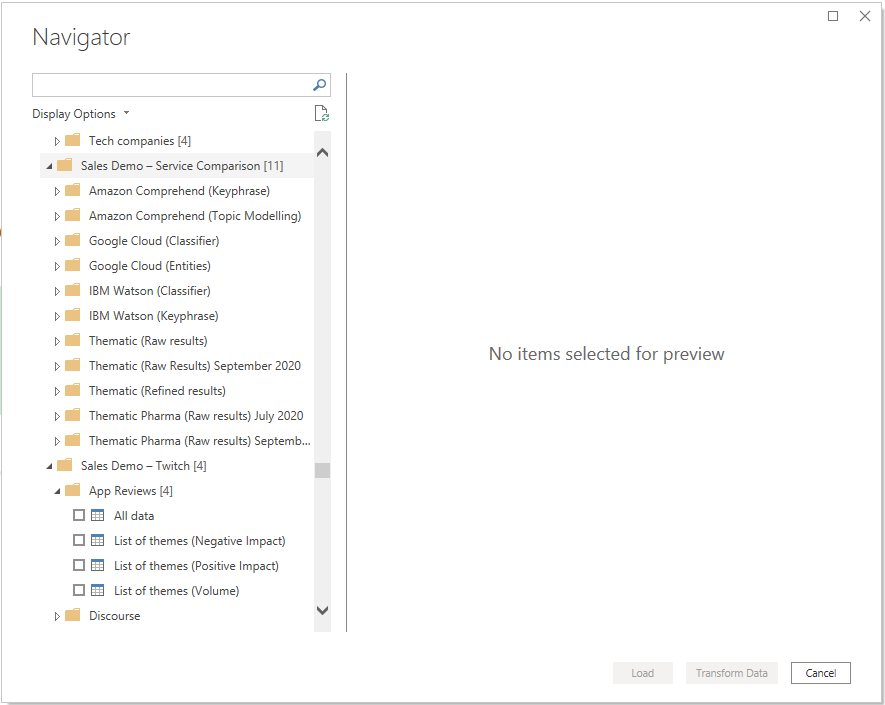
Task: Select 'Google Cloud (Classifier)' row text
Action: click(154, 240)
